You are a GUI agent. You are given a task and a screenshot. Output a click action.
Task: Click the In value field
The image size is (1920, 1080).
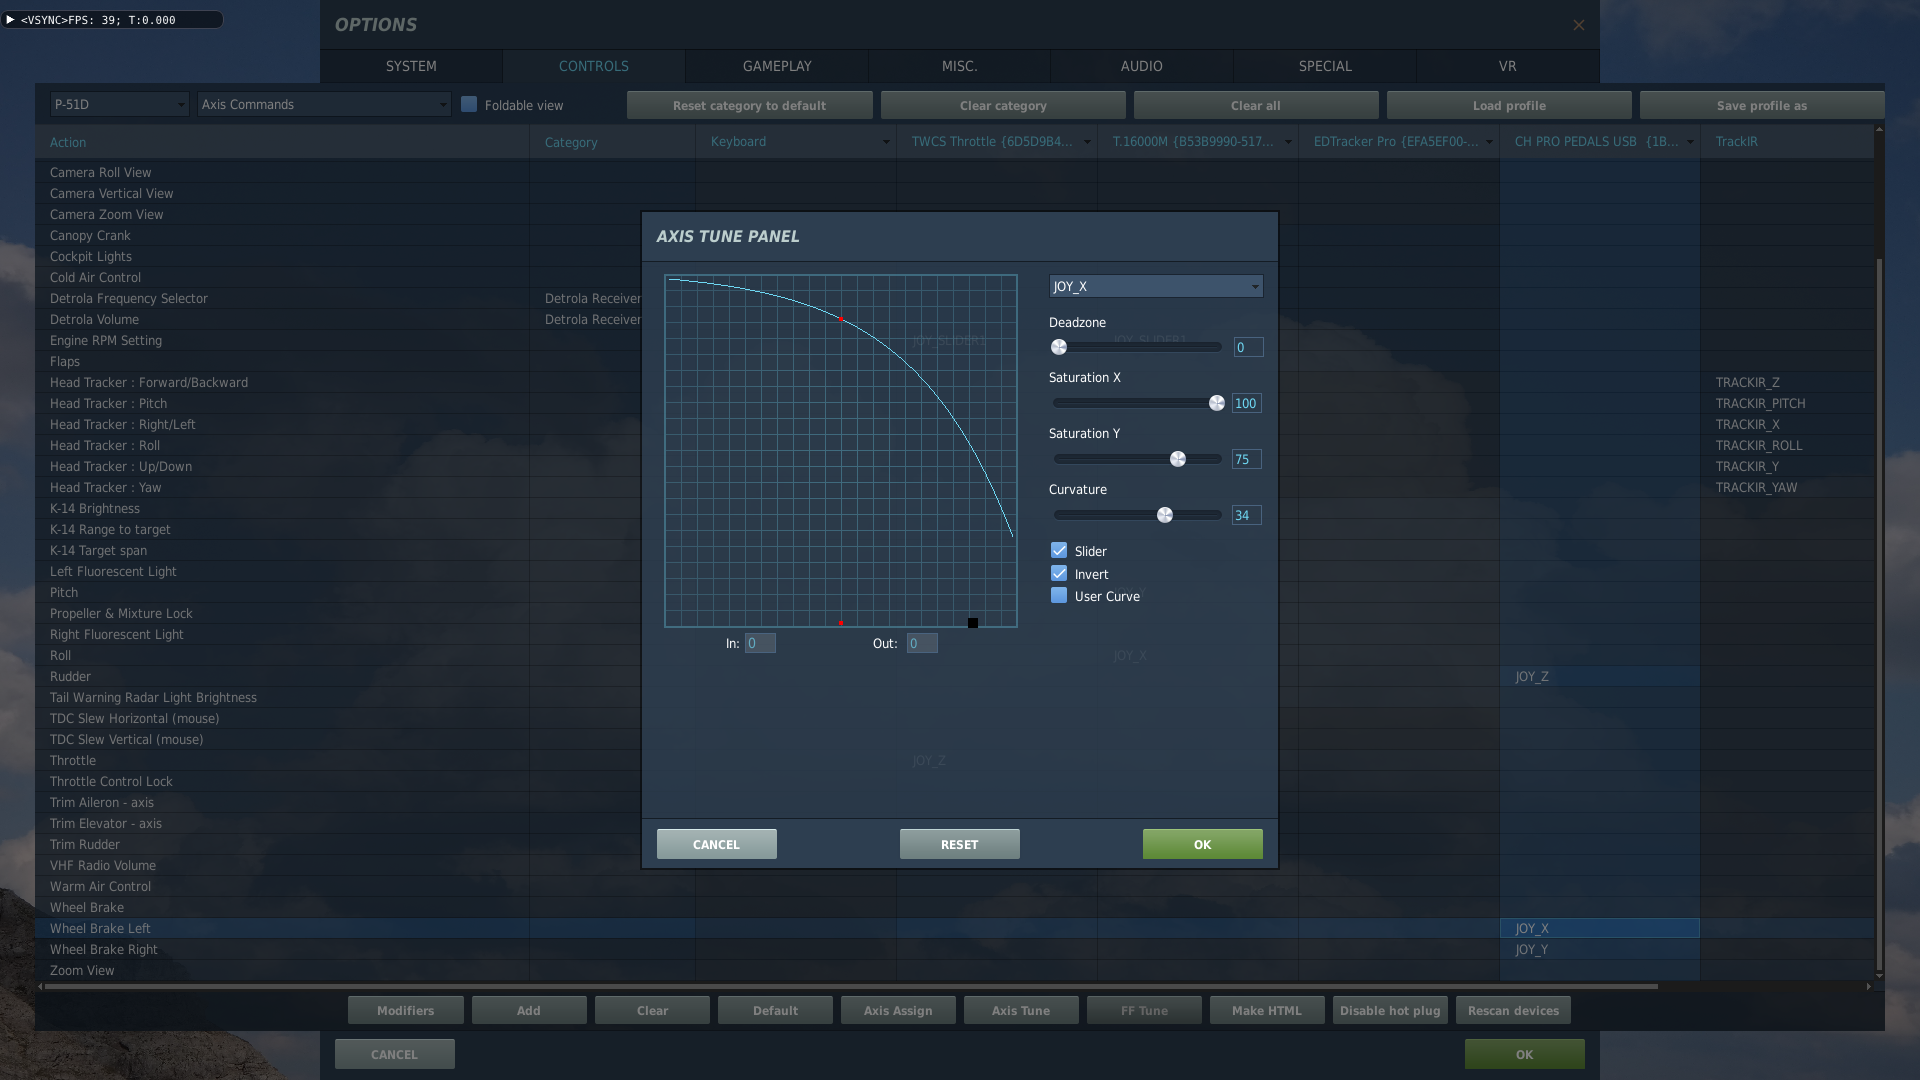760,643
